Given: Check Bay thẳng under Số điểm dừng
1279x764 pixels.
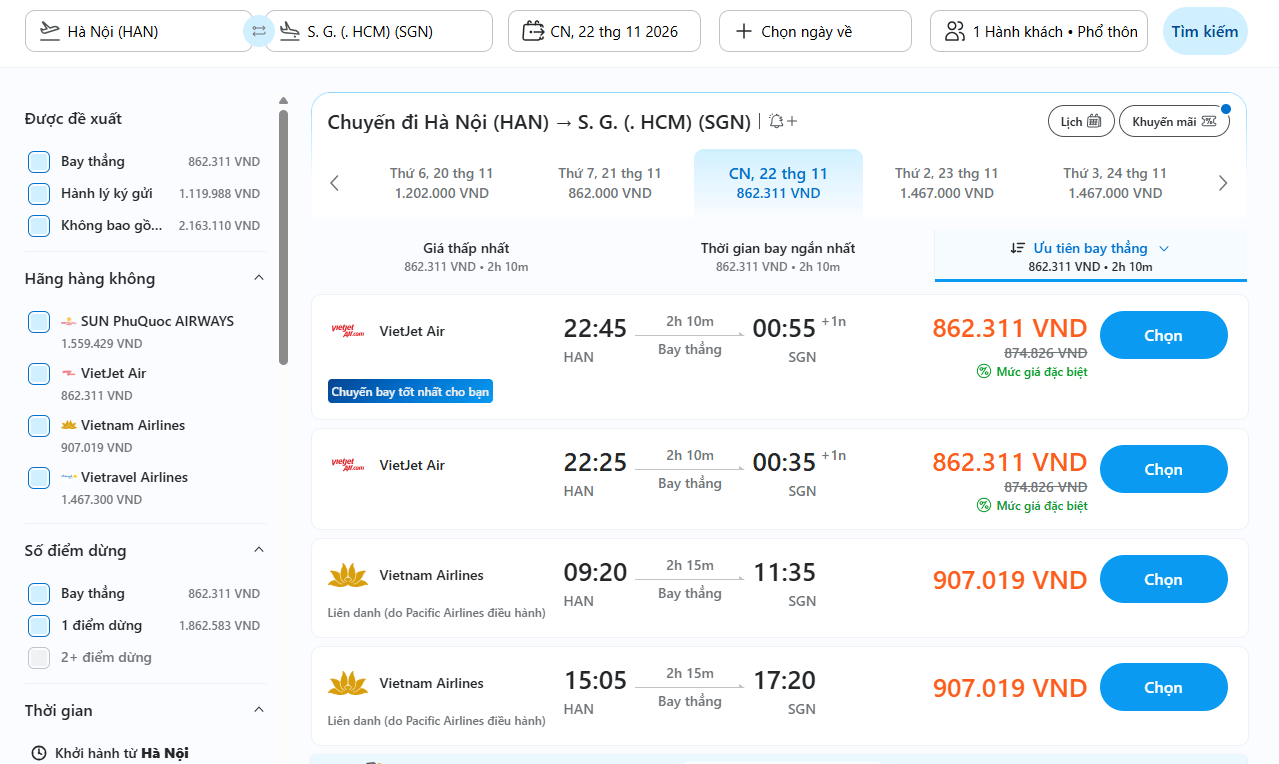Looking at the screenshot, I should pyautogui.click(x=39, y=593).
